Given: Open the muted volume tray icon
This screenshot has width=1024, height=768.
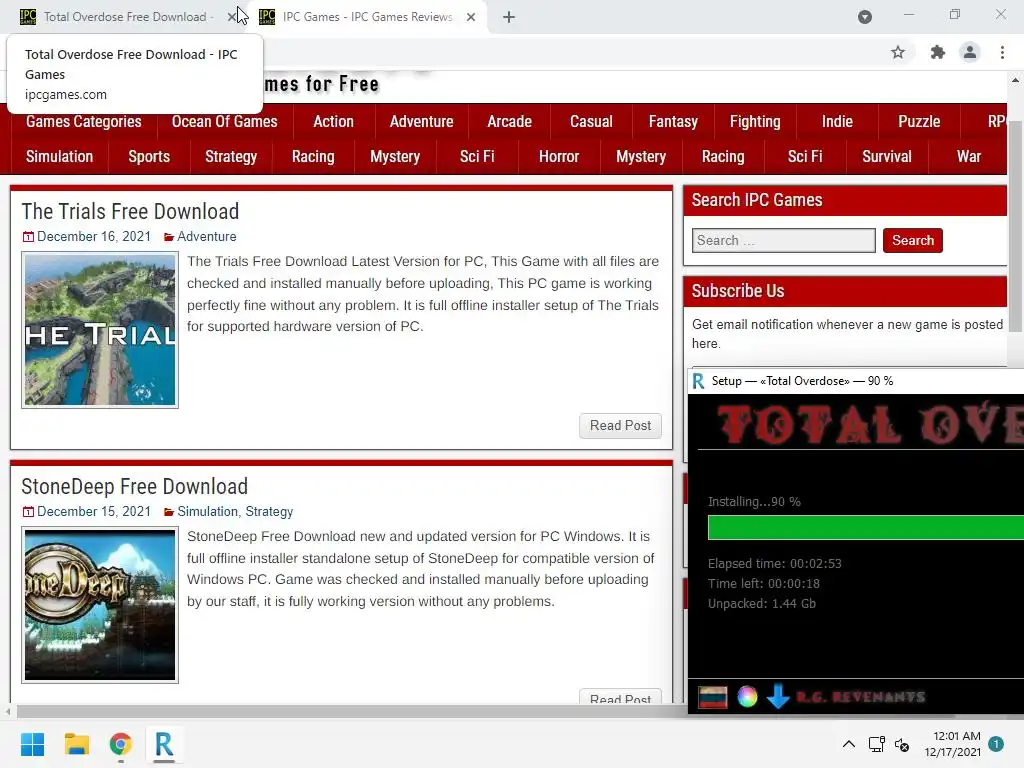Looking at the screenshot, I should [x=902, y=744].
